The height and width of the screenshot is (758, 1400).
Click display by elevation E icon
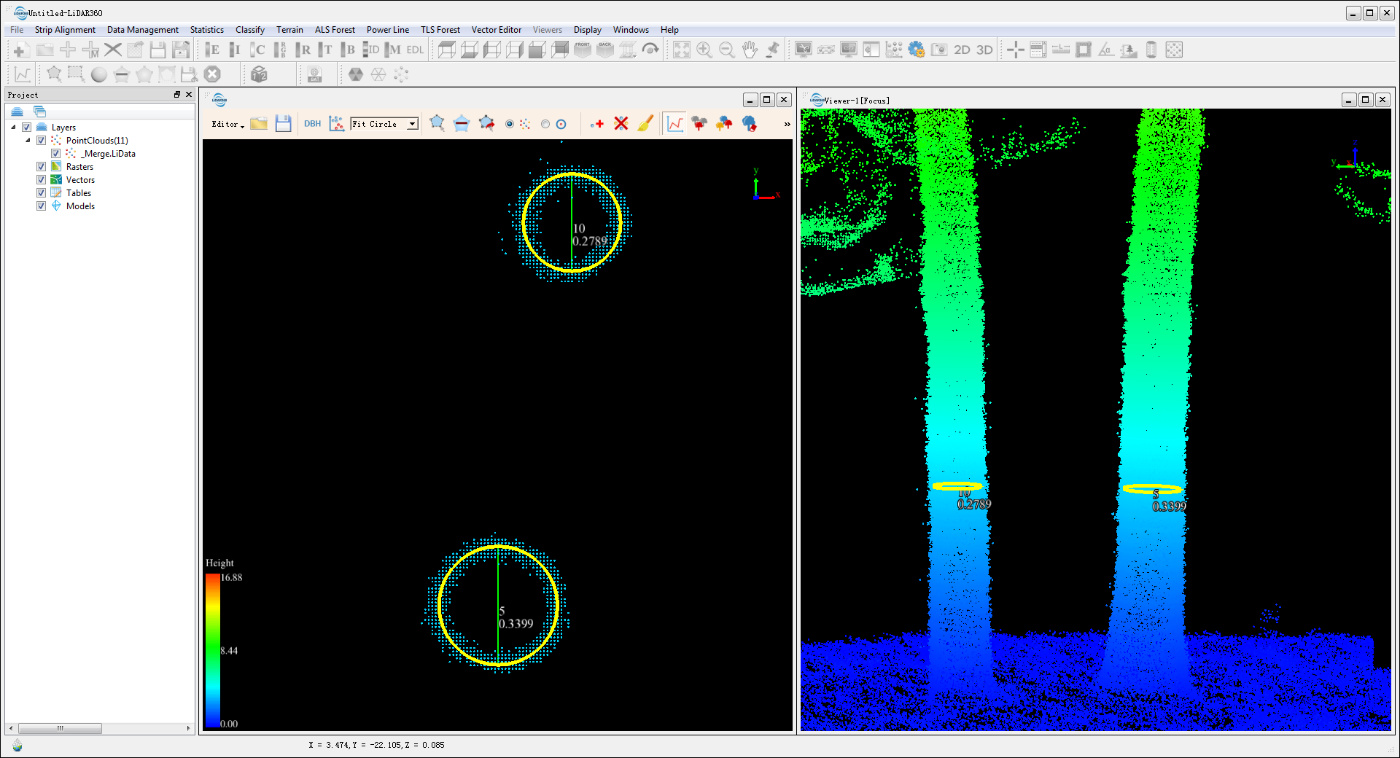click(212, 49)
